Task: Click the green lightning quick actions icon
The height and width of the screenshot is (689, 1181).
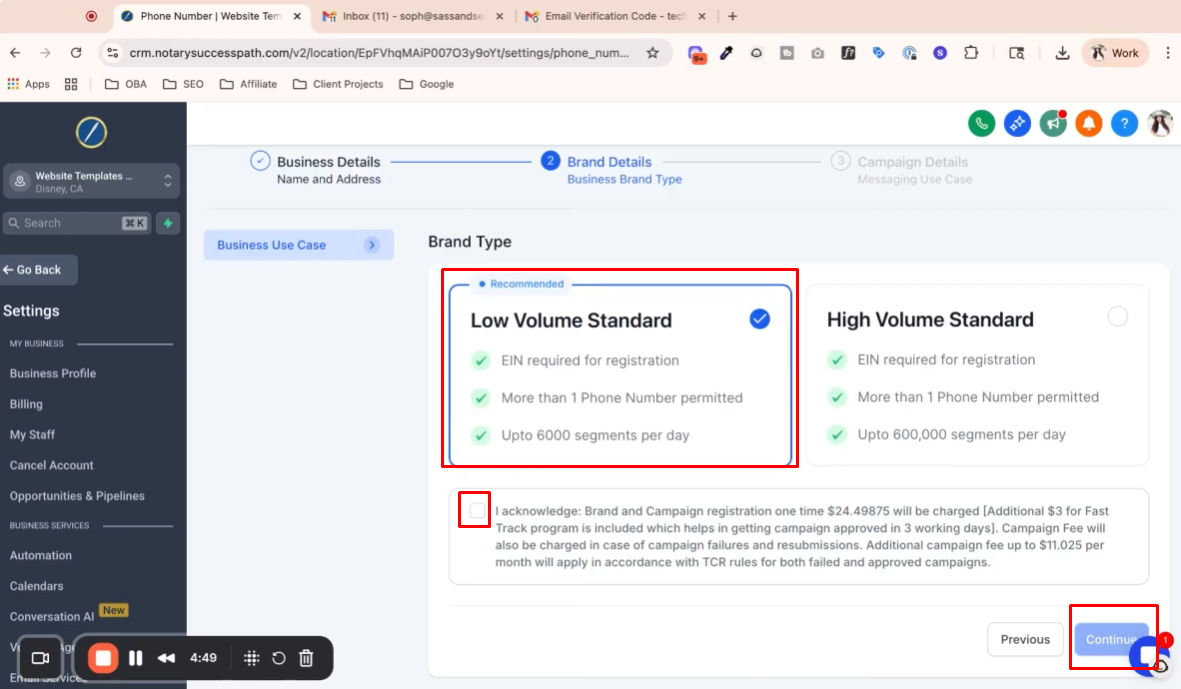Action: (x=168, y=223)
